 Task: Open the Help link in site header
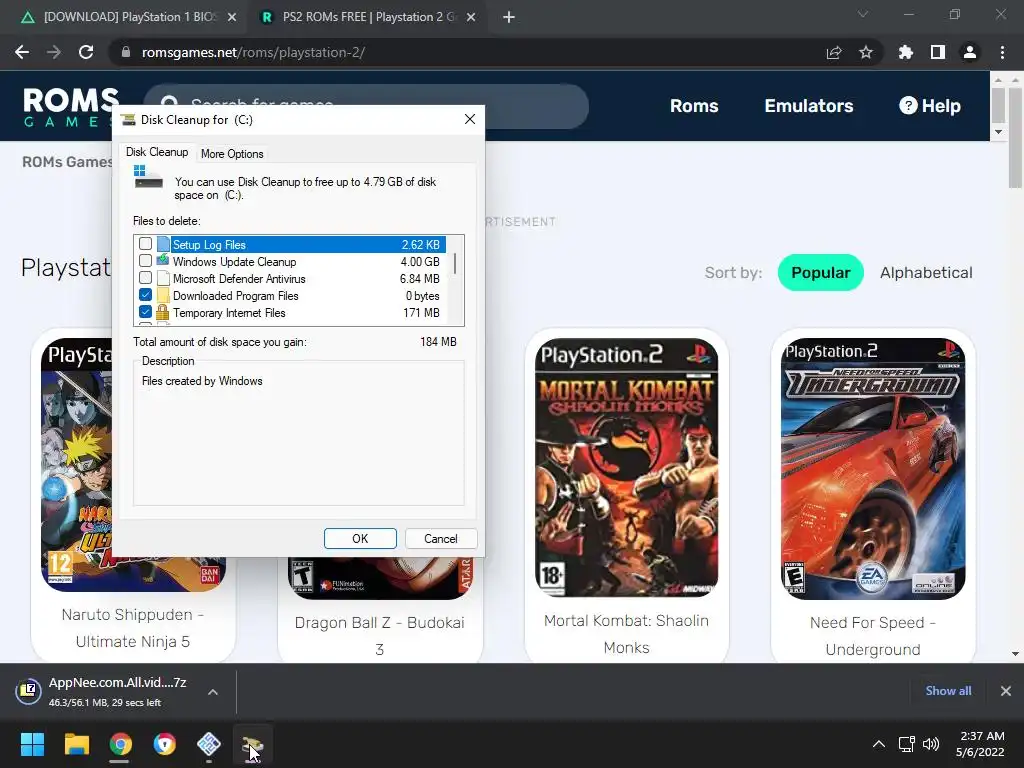coord(929,106)
